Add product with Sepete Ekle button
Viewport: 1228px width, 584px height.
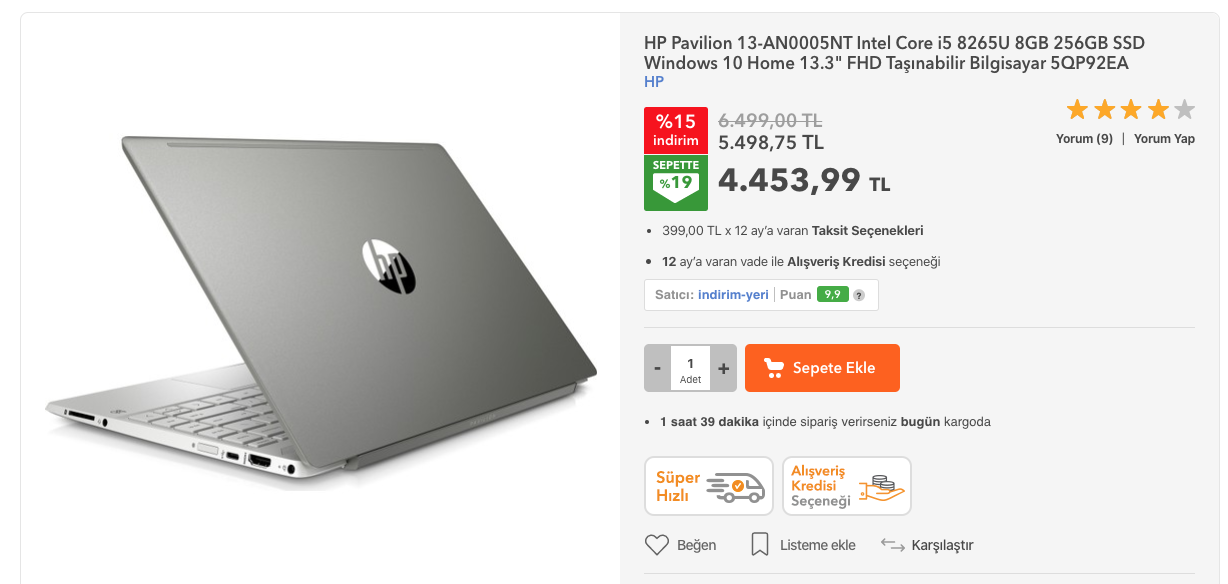pyautogui.click(x=823, y=368)
